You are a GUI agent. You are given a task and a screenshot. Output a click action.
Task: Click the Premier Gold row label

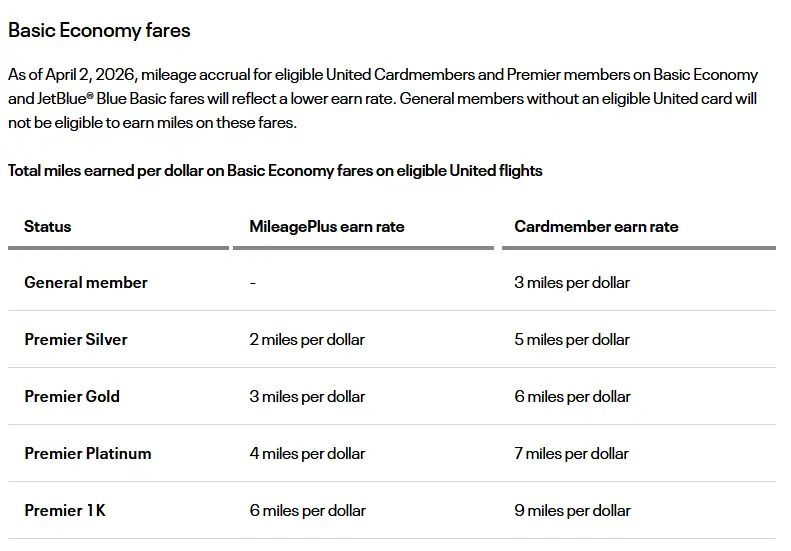[72, 397]
